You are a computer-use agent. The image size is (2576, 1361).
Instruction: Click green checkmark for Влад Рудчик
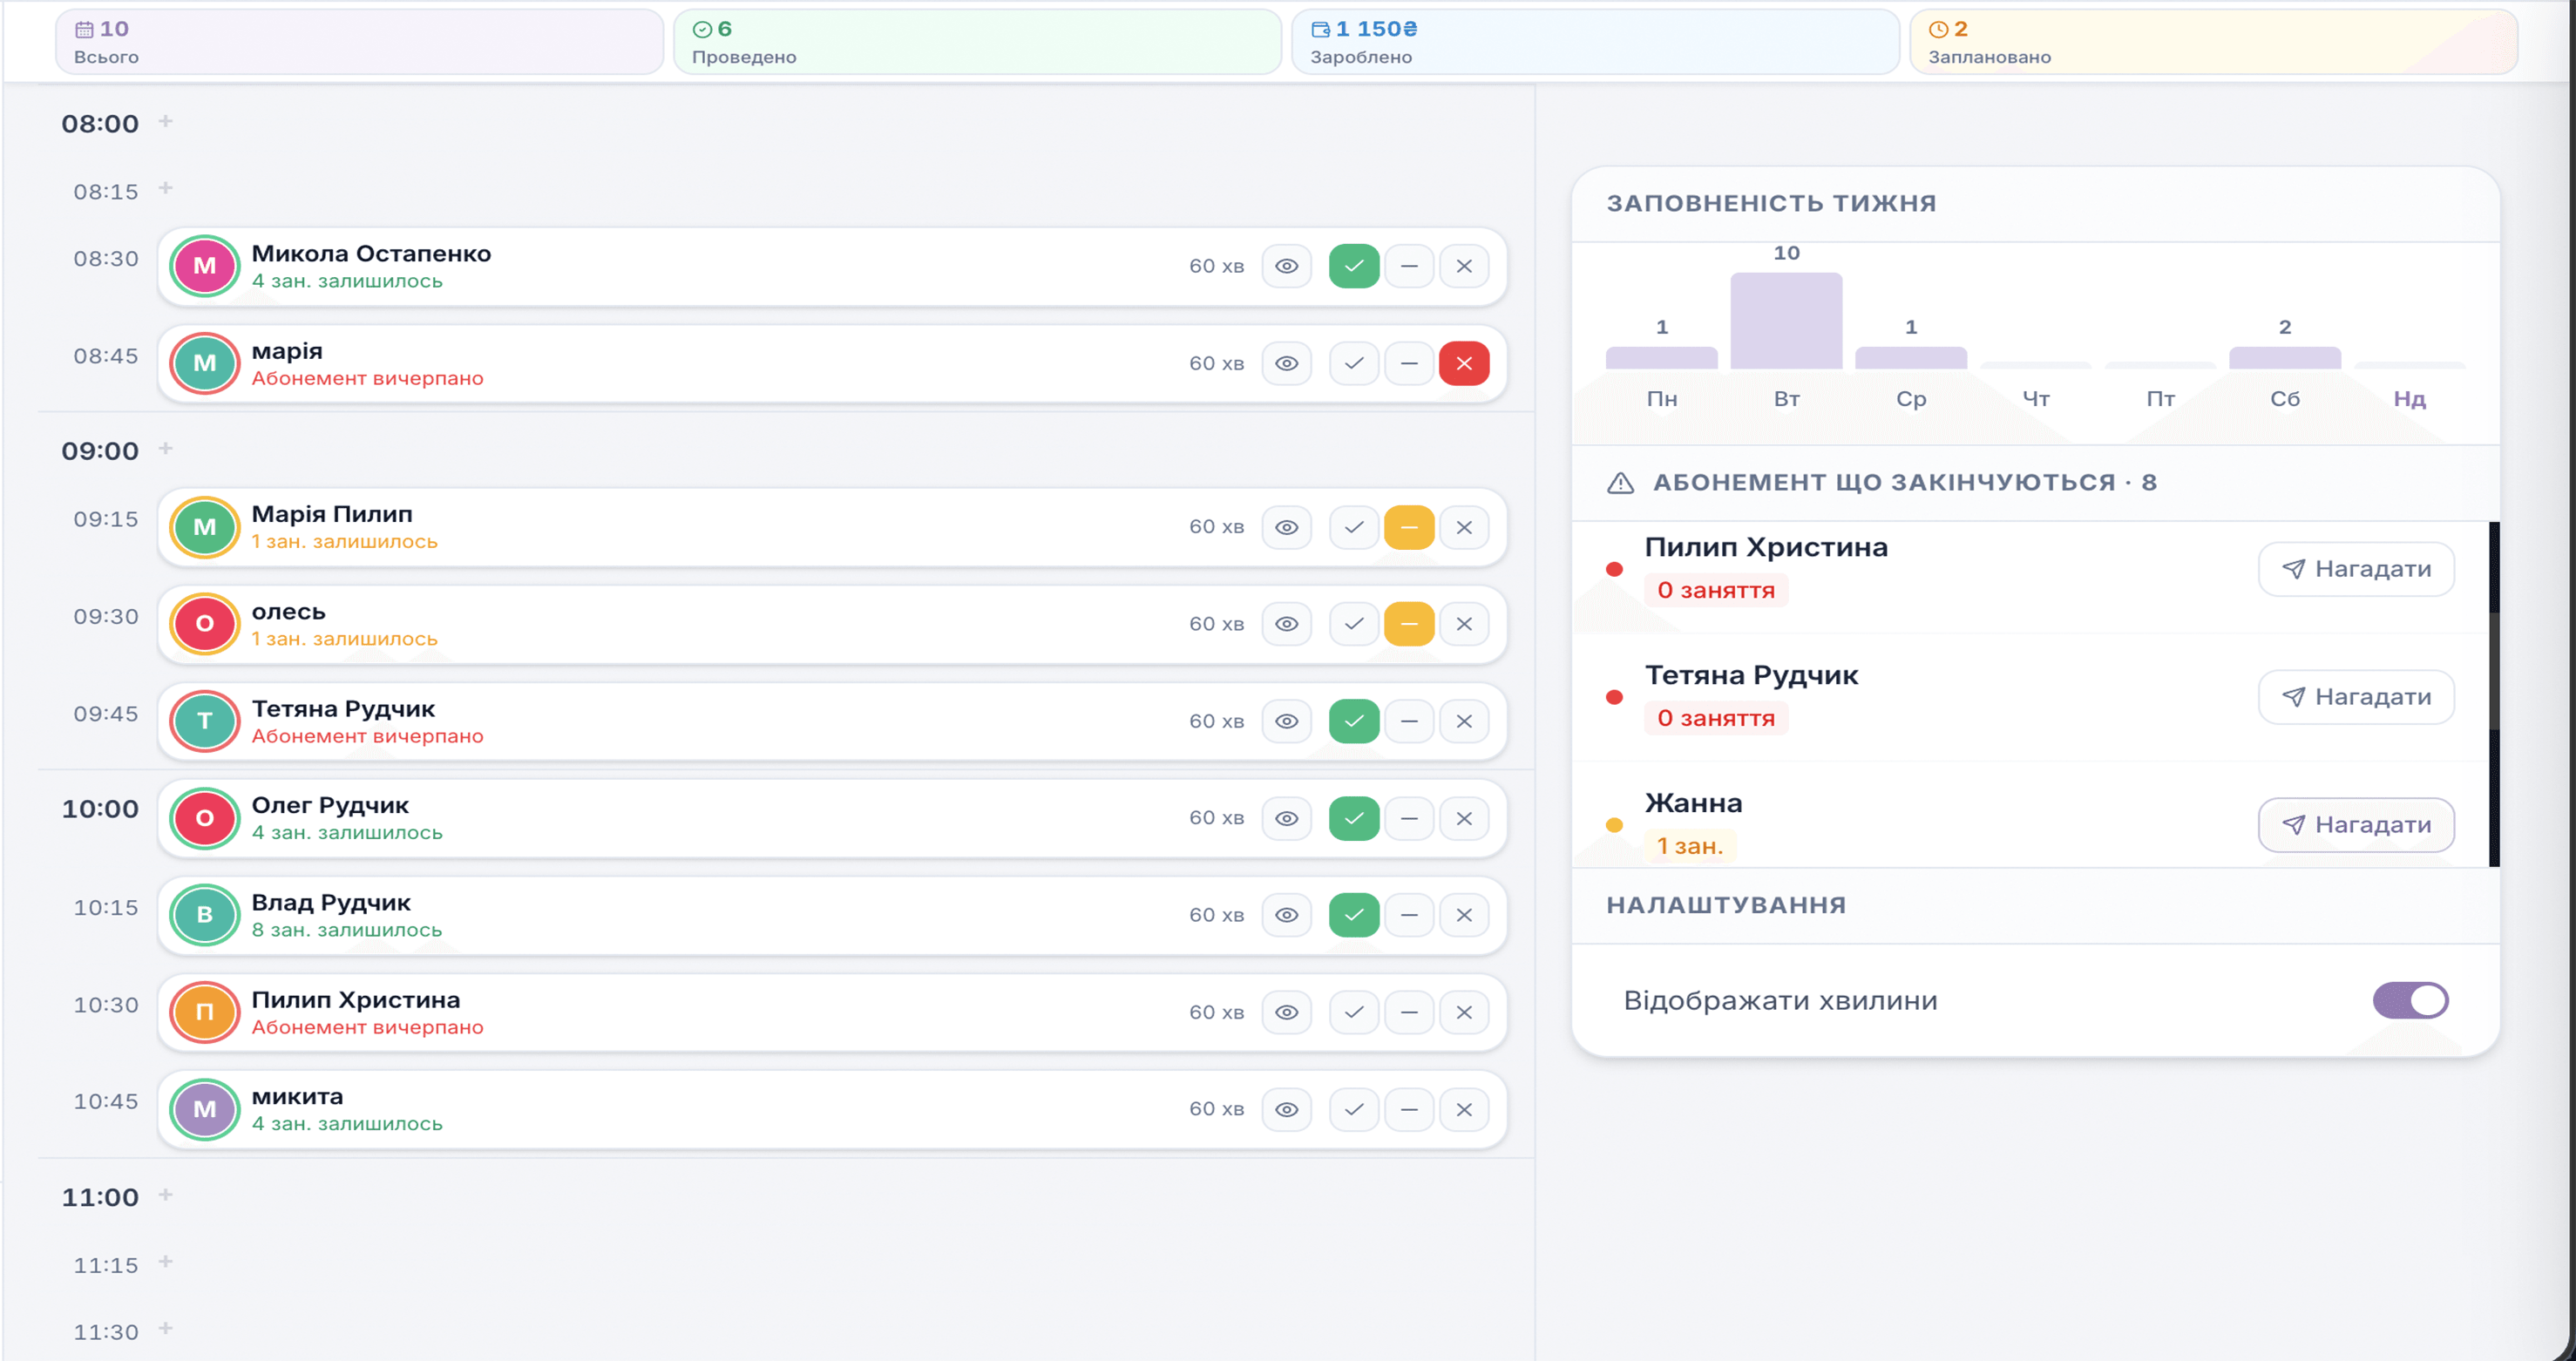[x=1354, y=915]
